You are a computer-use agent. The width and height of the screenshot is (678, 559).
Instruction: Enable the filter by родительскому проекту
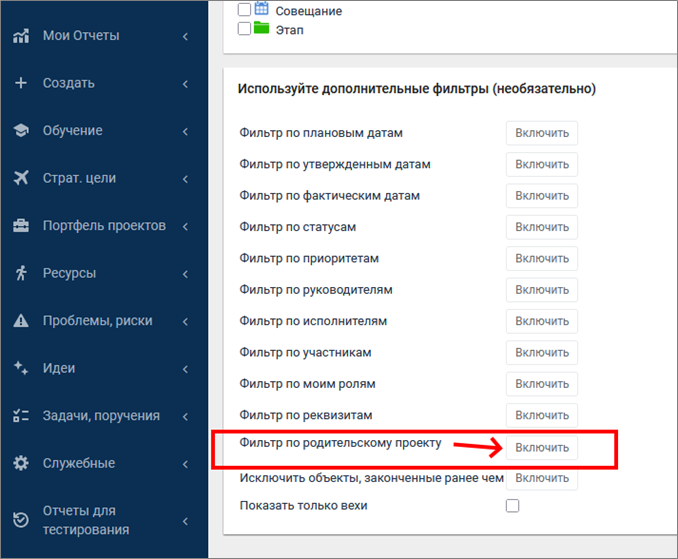pos(542,448)
